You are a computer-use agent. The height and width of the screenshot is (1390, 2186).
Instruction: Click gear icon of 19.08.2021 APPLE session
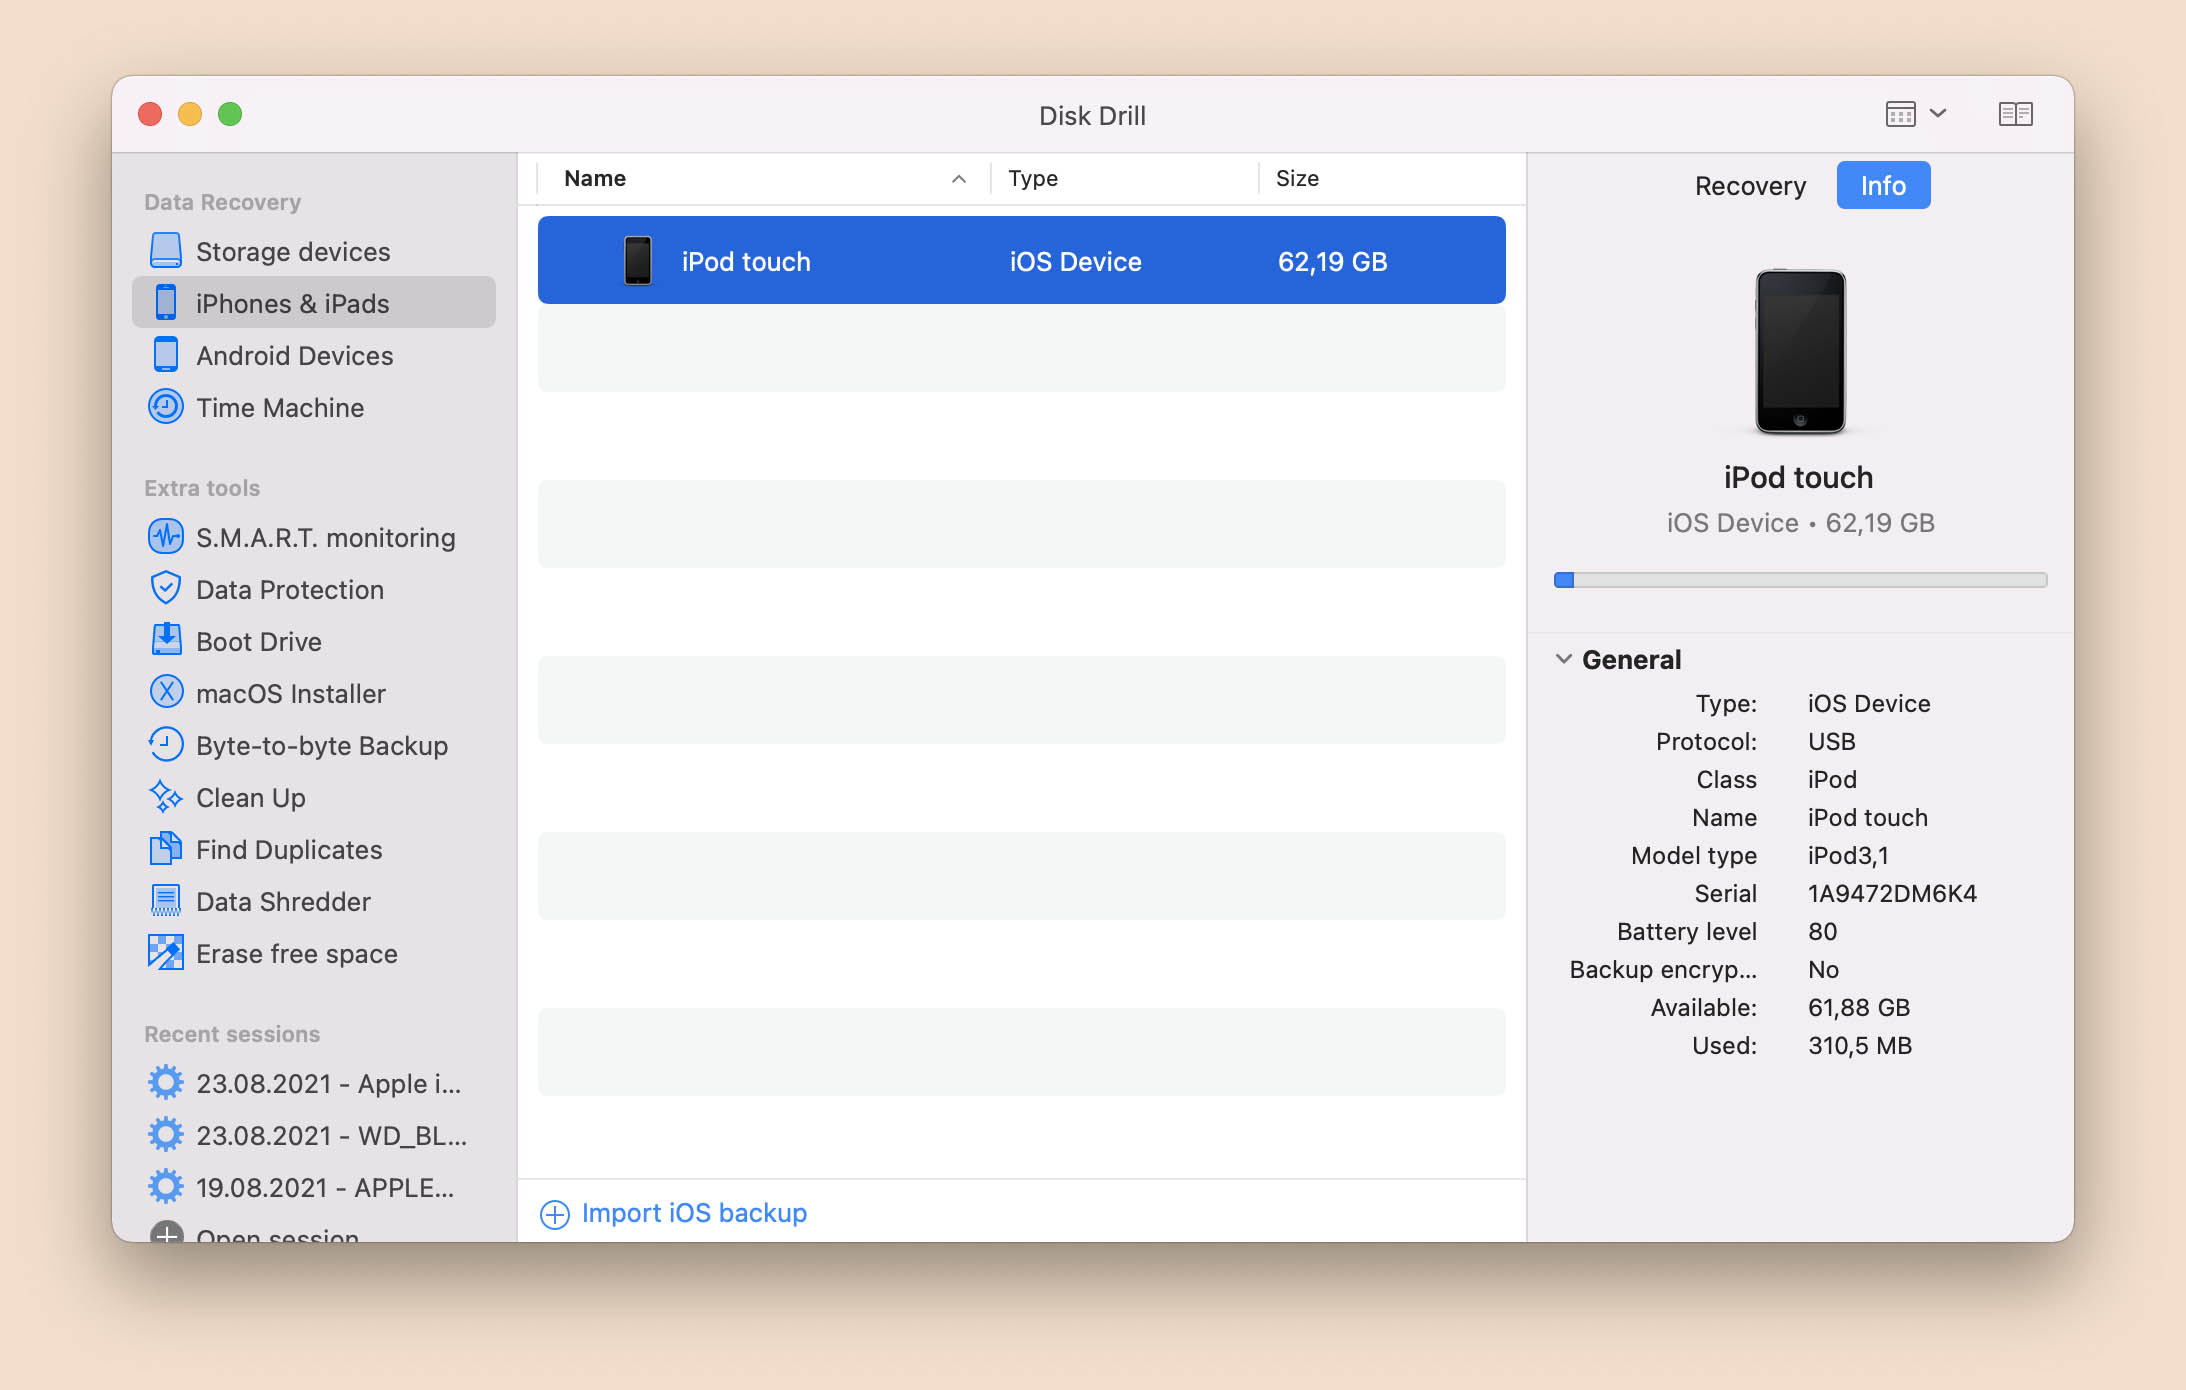(166, 1187)
